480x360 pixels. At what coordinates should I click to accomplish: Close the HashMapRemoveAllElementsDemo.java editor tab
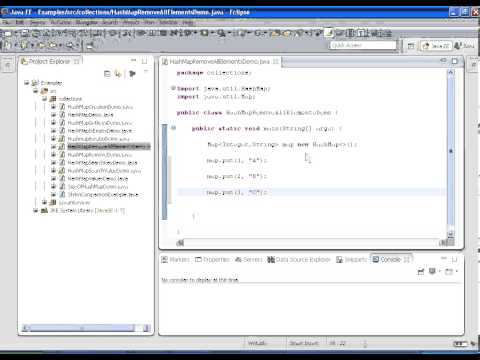click(276, 62)
